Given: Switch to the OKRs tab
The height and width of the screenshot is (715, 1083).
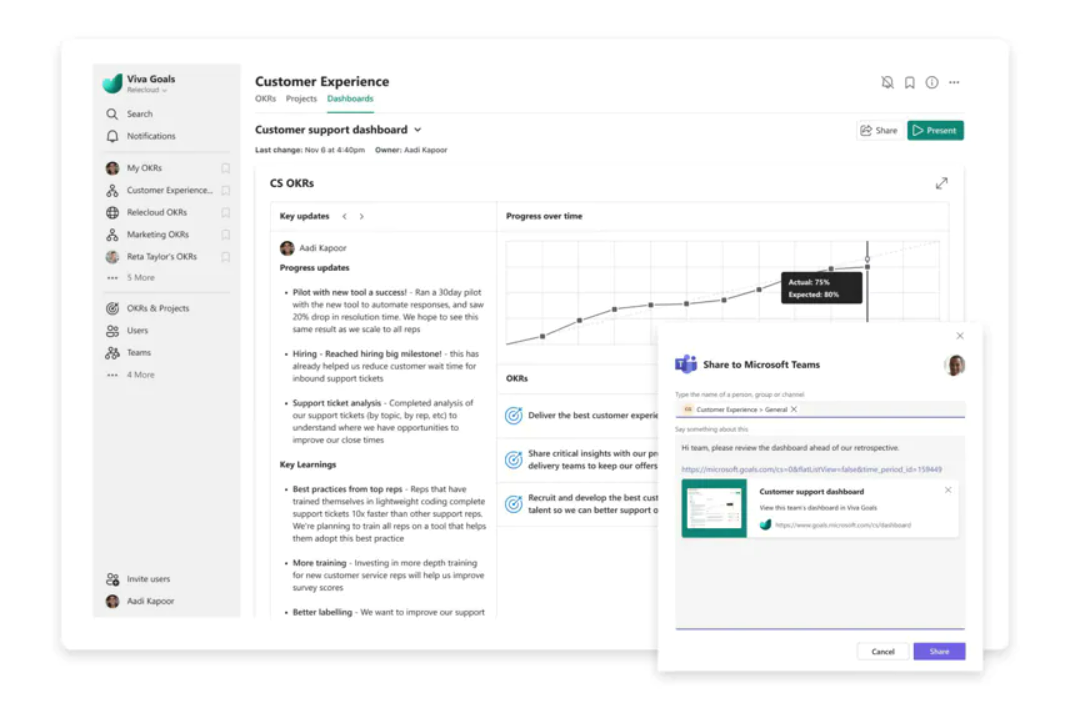Looking at the screenshot, I should (265, 99).
